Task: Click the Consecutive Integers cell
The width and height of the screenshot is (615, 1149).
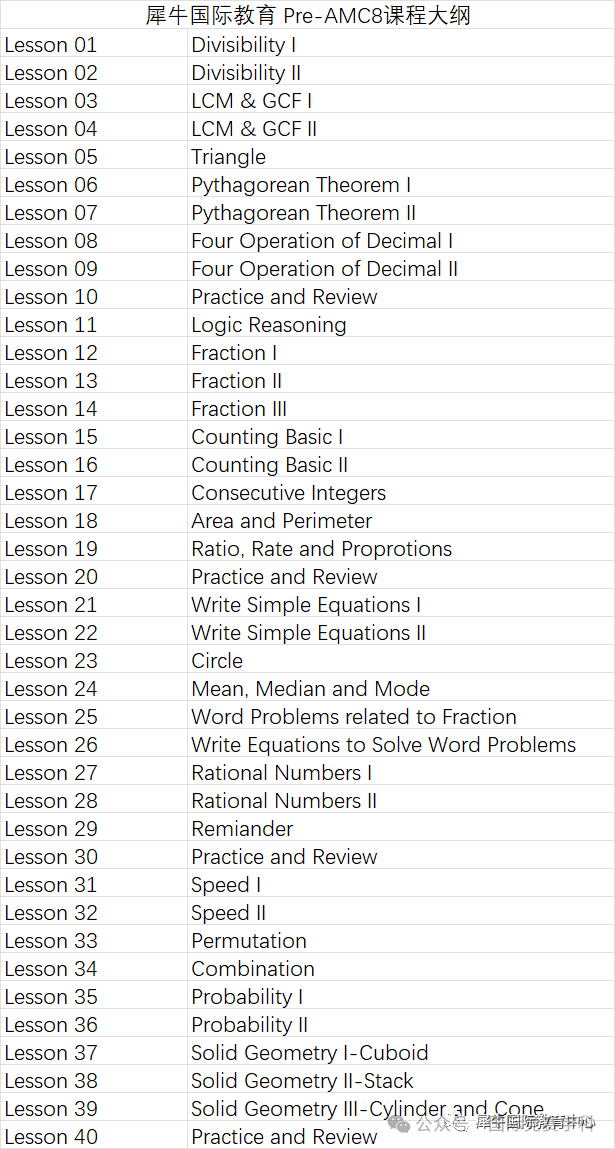Action: pos(400,492)
